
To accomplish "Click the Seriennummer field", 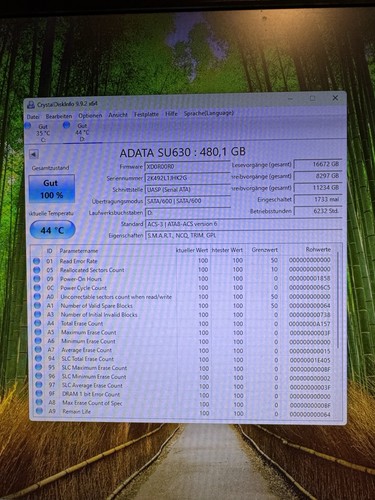I will pyautogui.click(x=188, y=178).
